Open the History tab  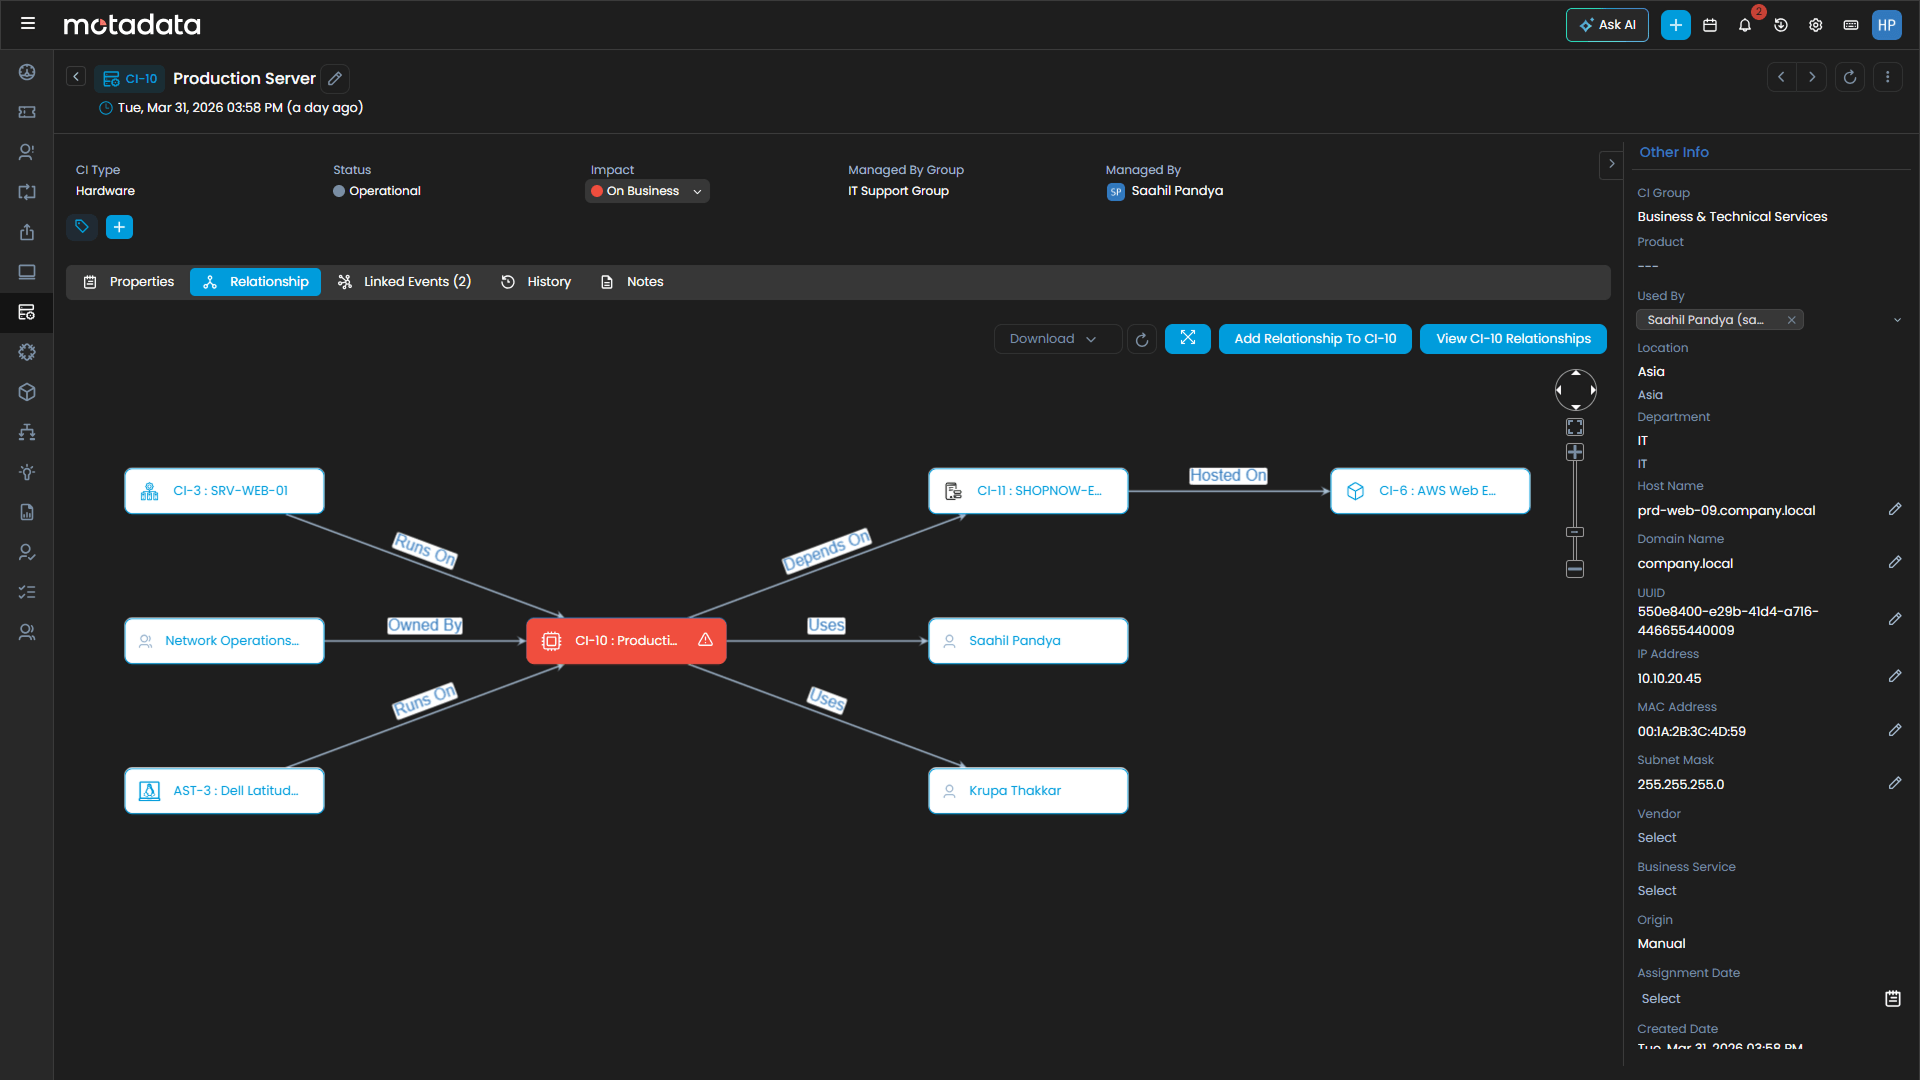click(535, 281)
